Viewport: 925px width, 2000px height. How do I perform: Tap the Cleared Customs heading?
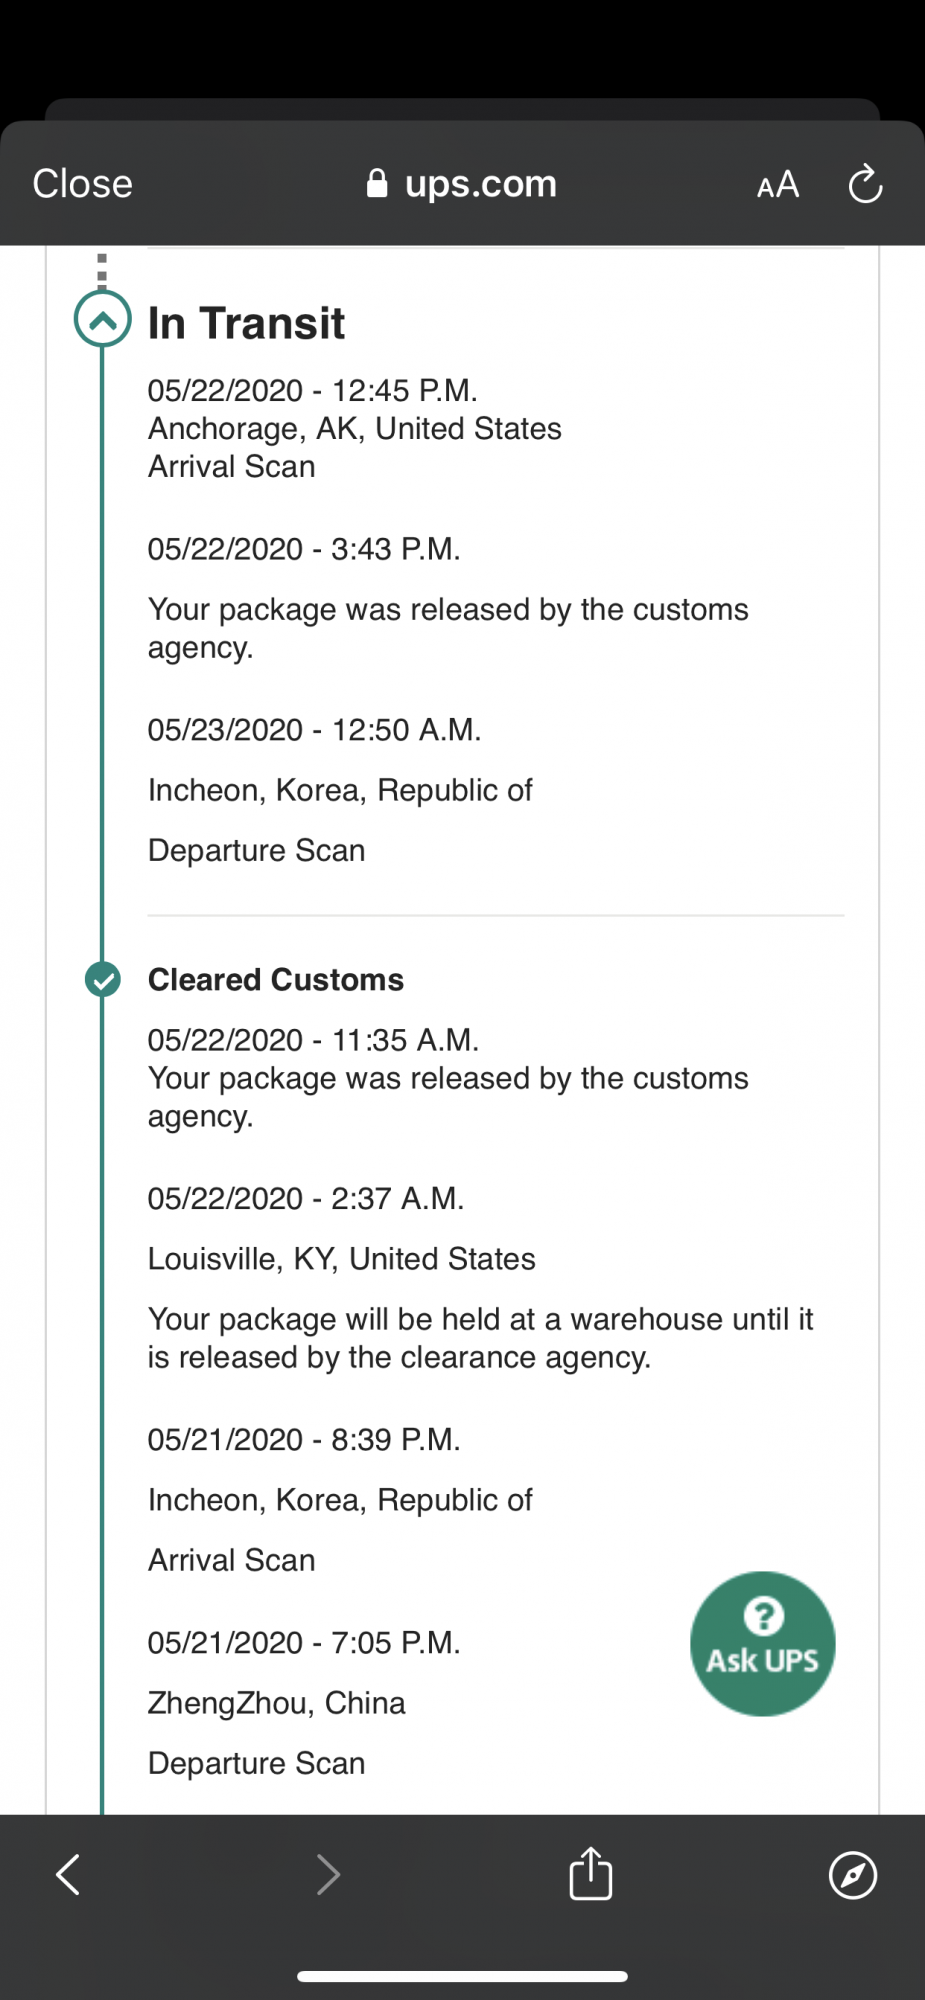[x=276, y=979]
